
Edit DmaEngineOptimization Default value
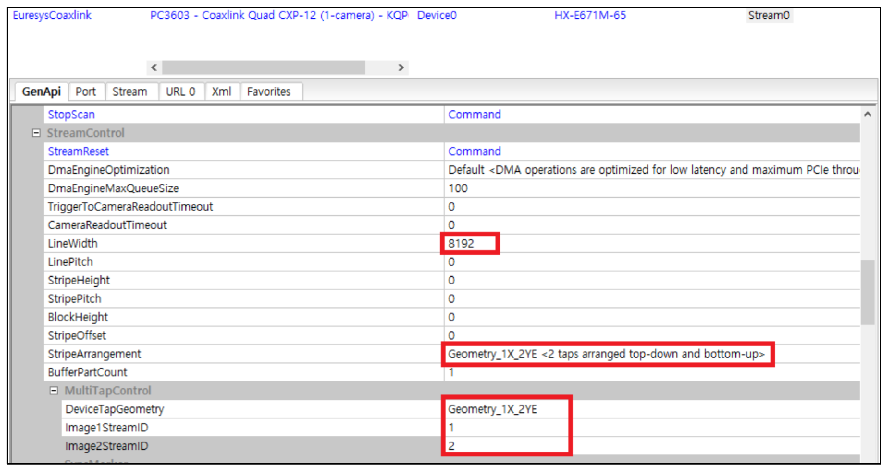pos(652,170)
